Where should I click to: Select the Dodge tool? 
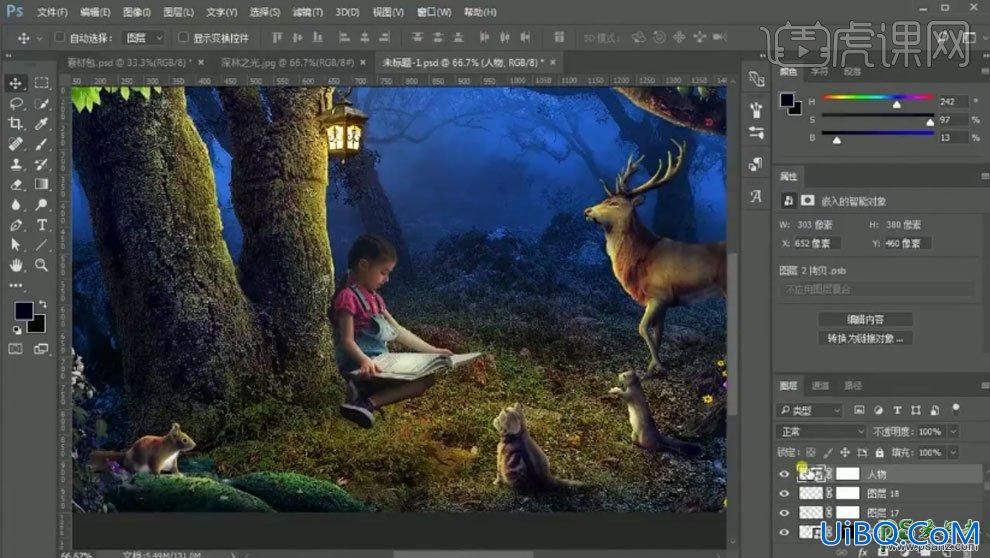pyautogui.click(x=42, y=205)
